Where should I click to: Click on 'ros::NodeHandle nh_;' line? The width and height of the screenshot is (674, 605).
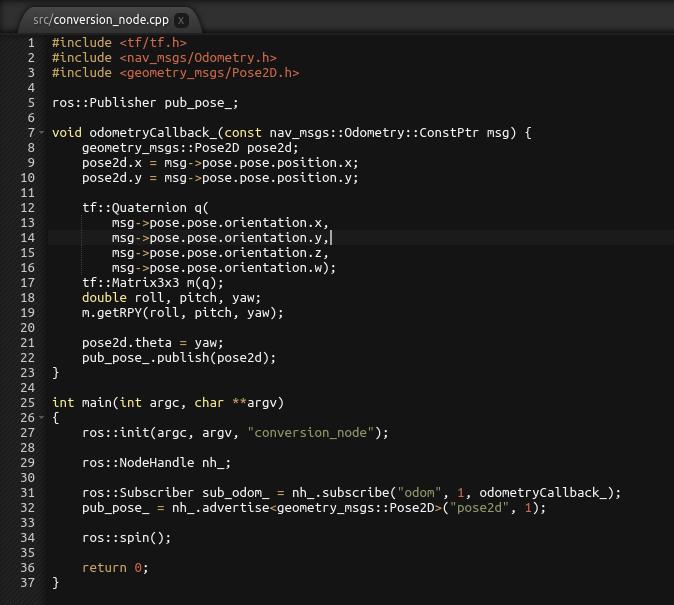pyautogui.click(x=156, y=463)
